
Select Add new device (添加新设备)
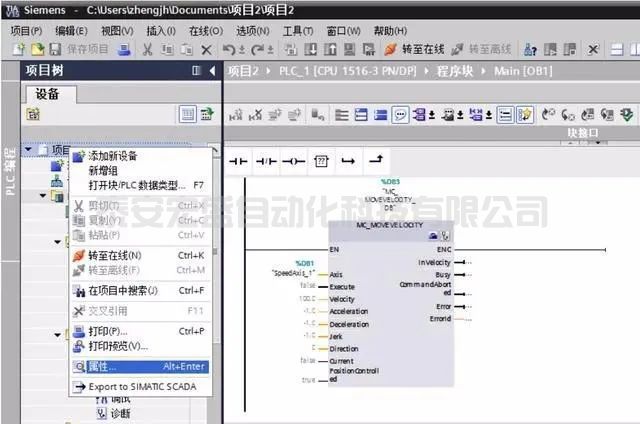coord(112,156)
